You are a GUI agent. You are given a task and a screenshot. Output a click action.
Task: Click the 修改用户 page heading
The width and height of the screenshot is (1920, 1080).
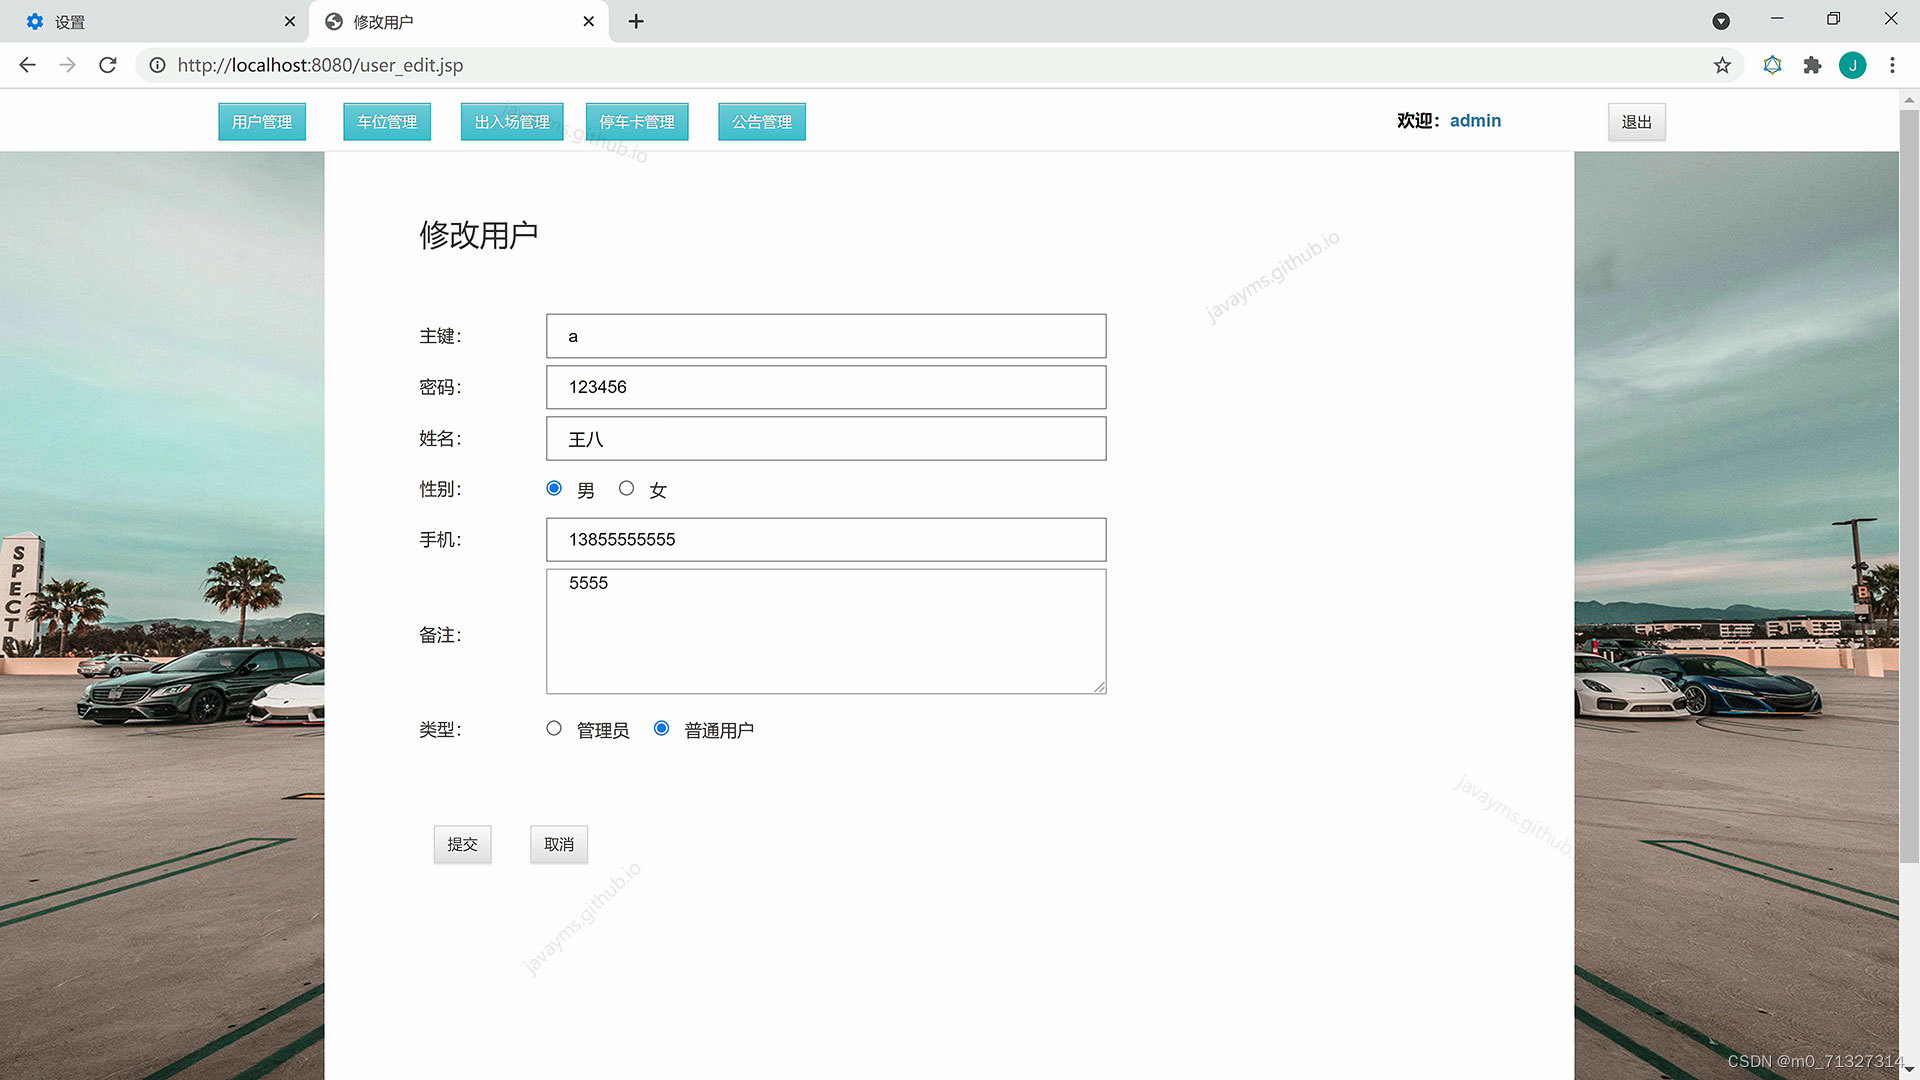(x=479, y=235)
